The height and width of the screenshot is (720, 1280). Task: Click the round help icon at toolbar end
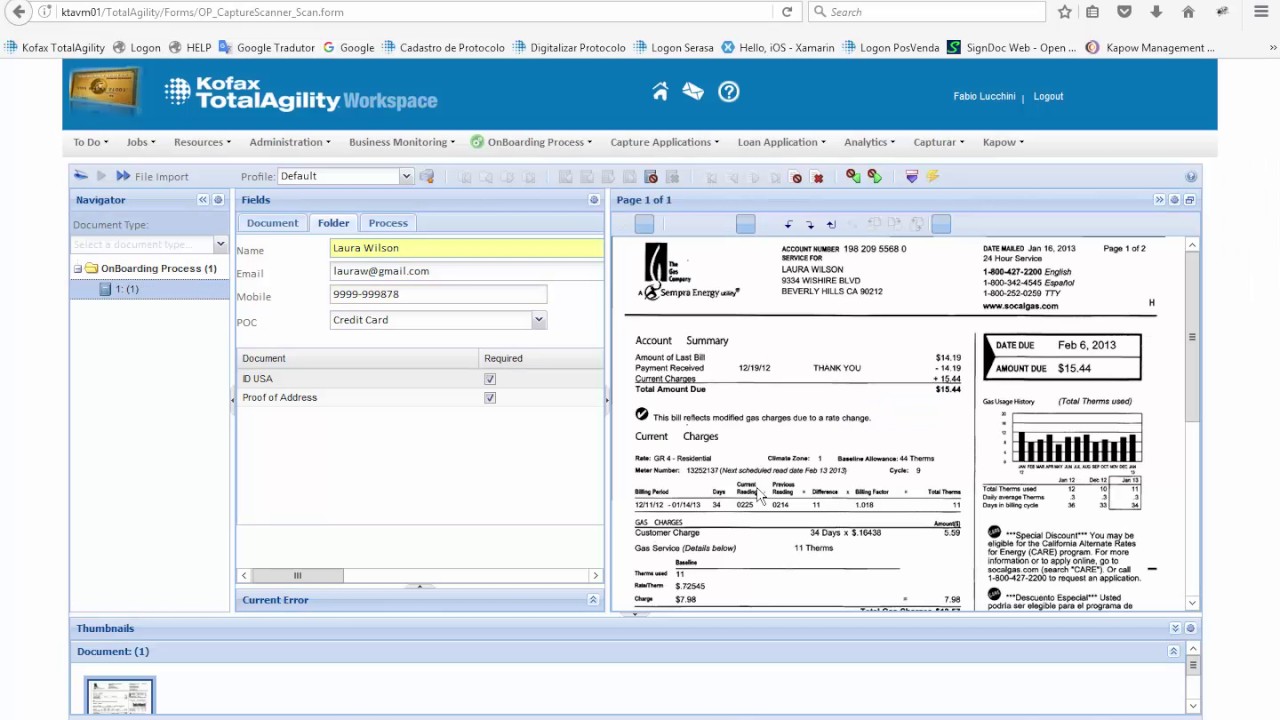[x=1191, y=177]
